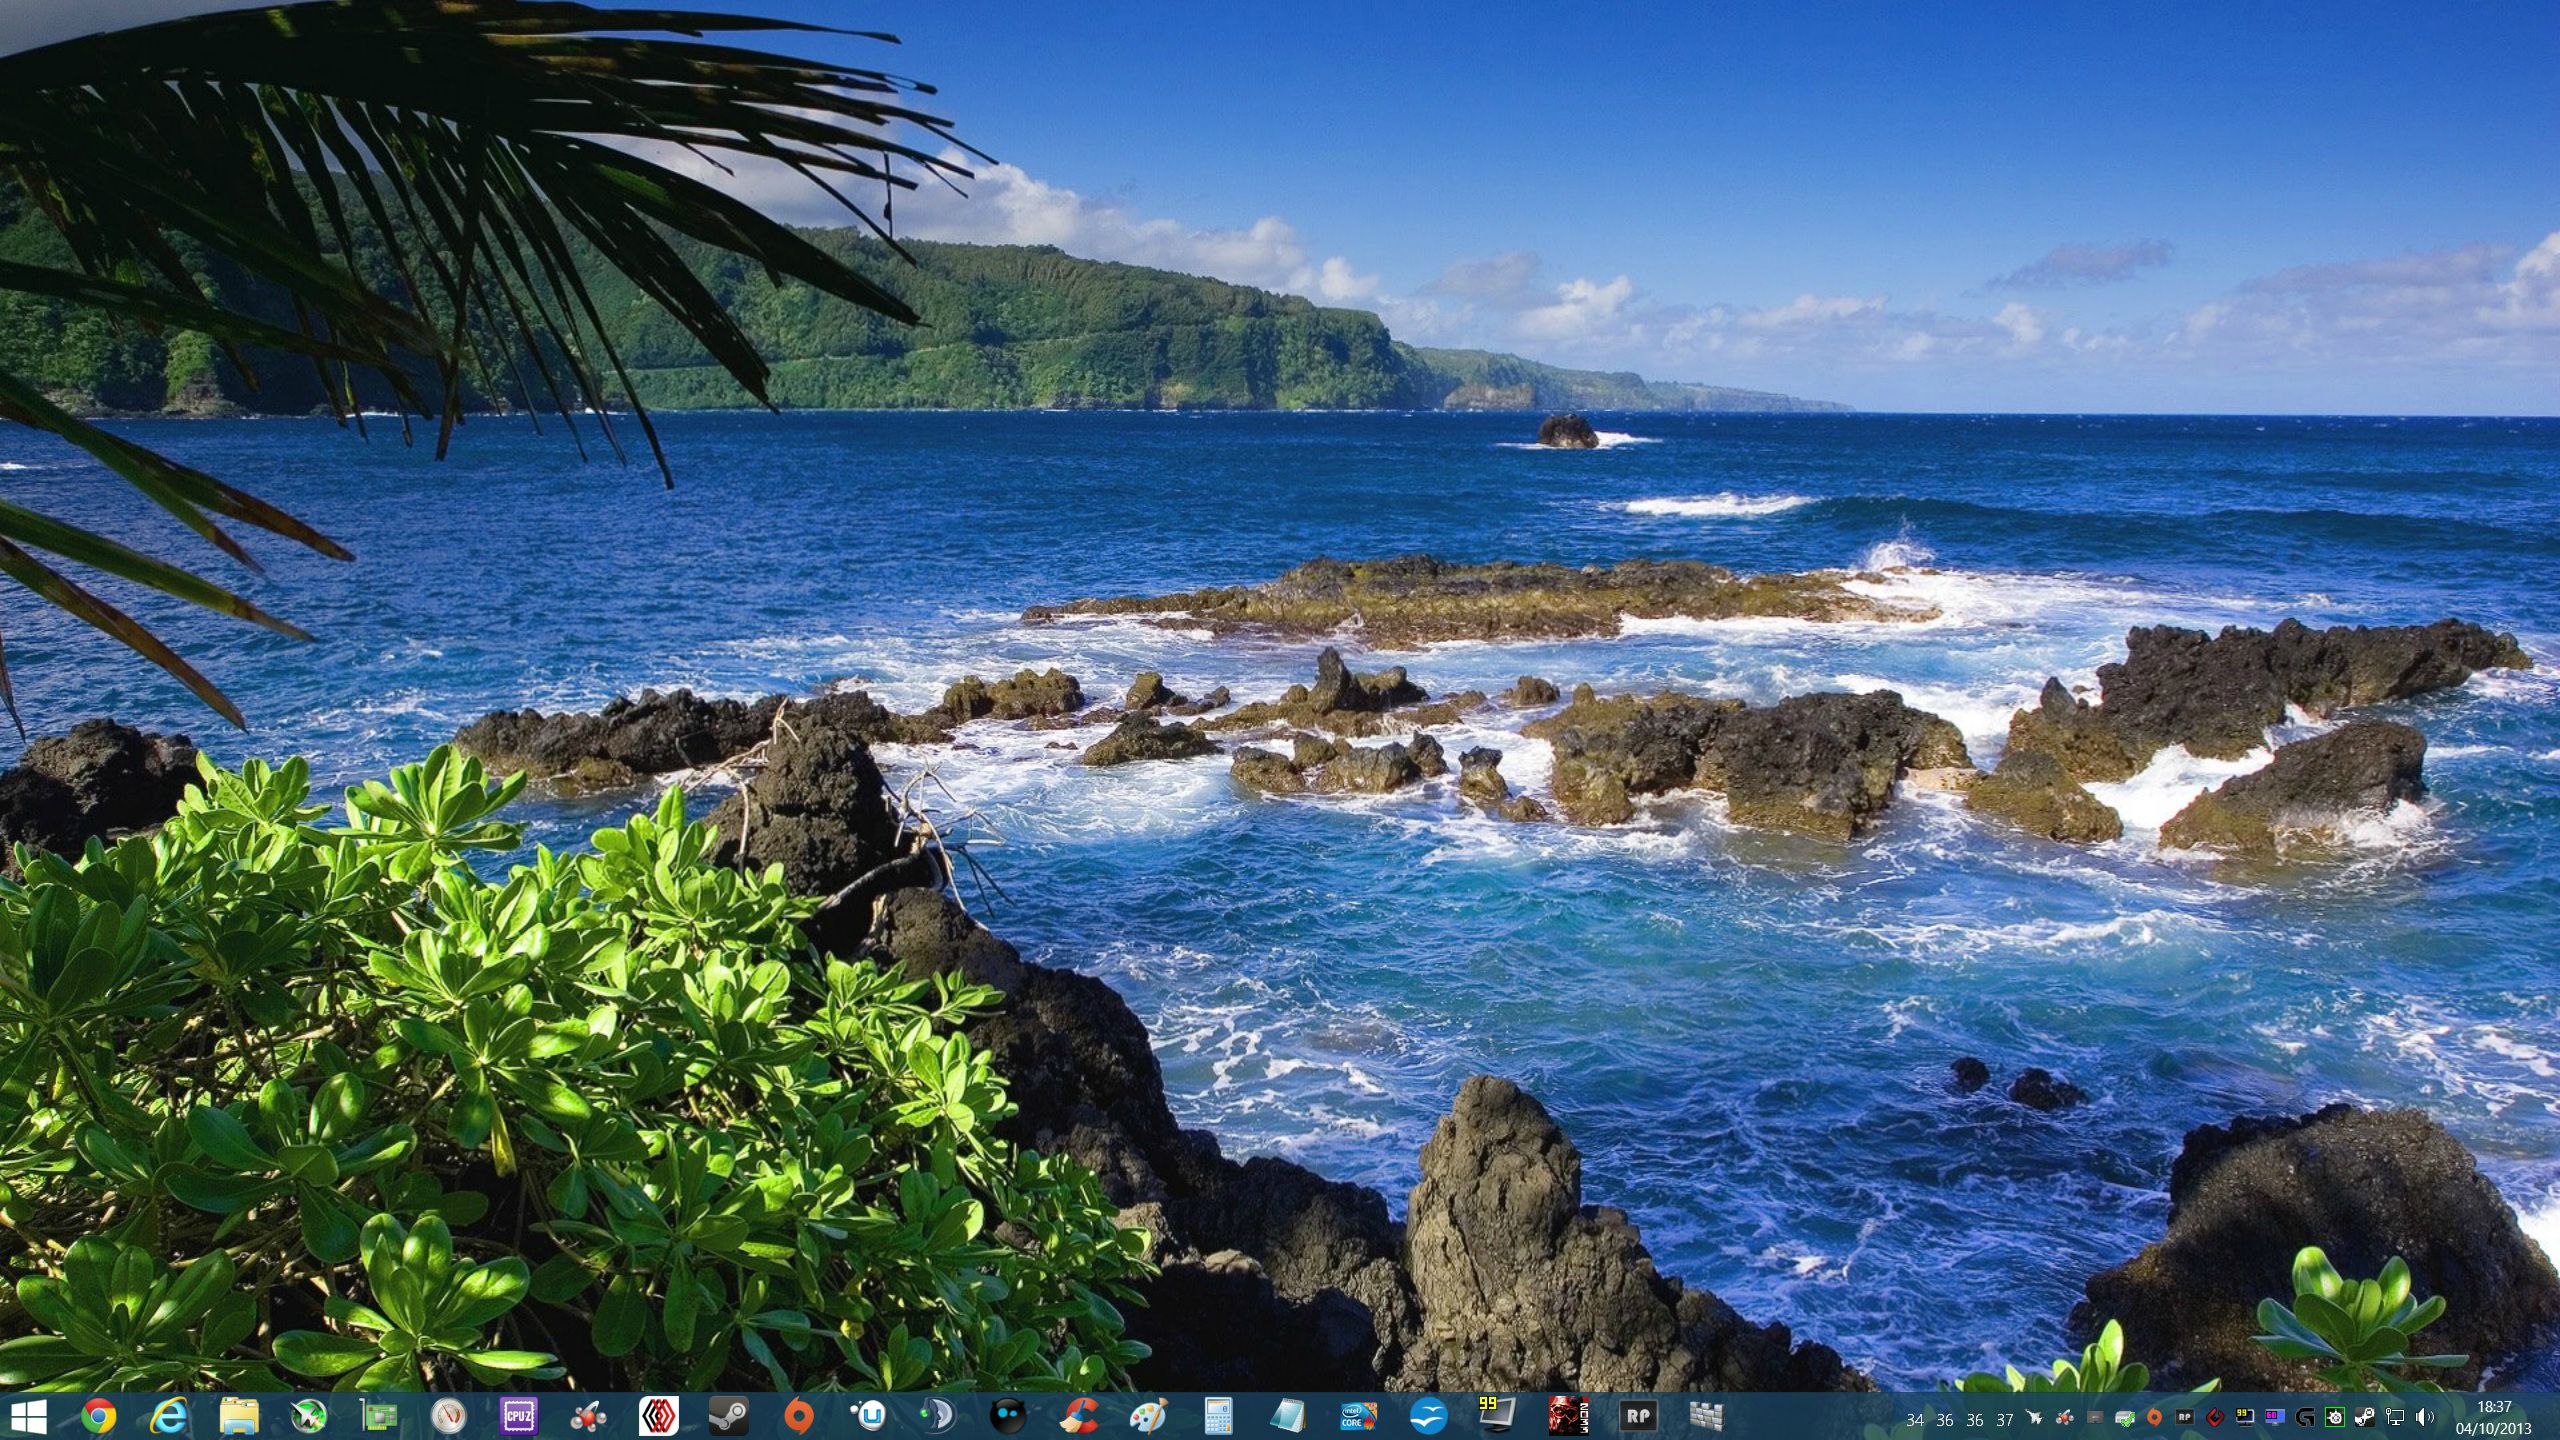
Task: Open the network connection tray icon
Action: coord(2395,1417)
